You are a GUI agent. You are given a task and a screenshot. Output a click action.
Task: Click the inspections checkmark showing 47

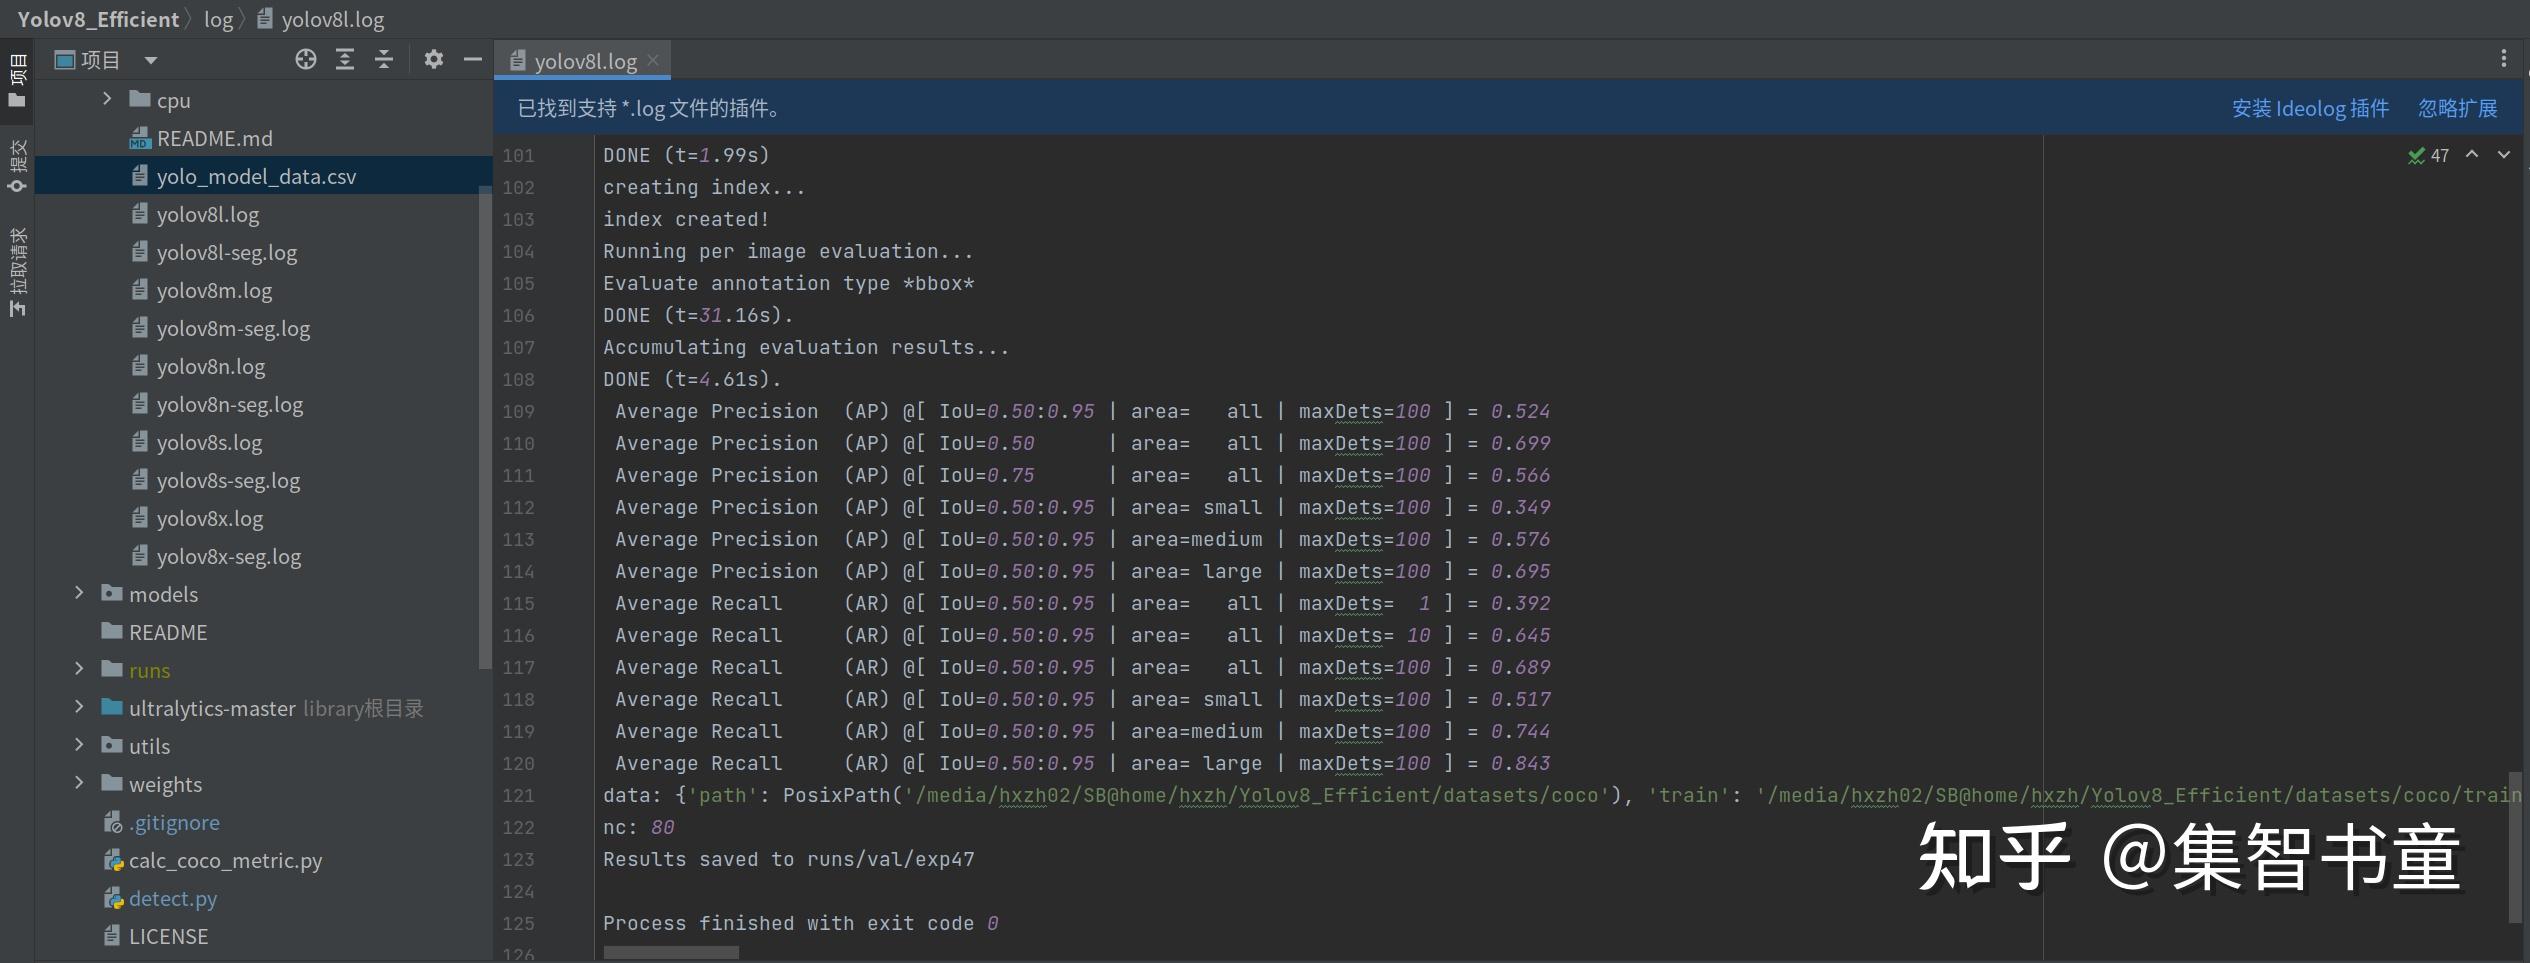[2428, 156]
